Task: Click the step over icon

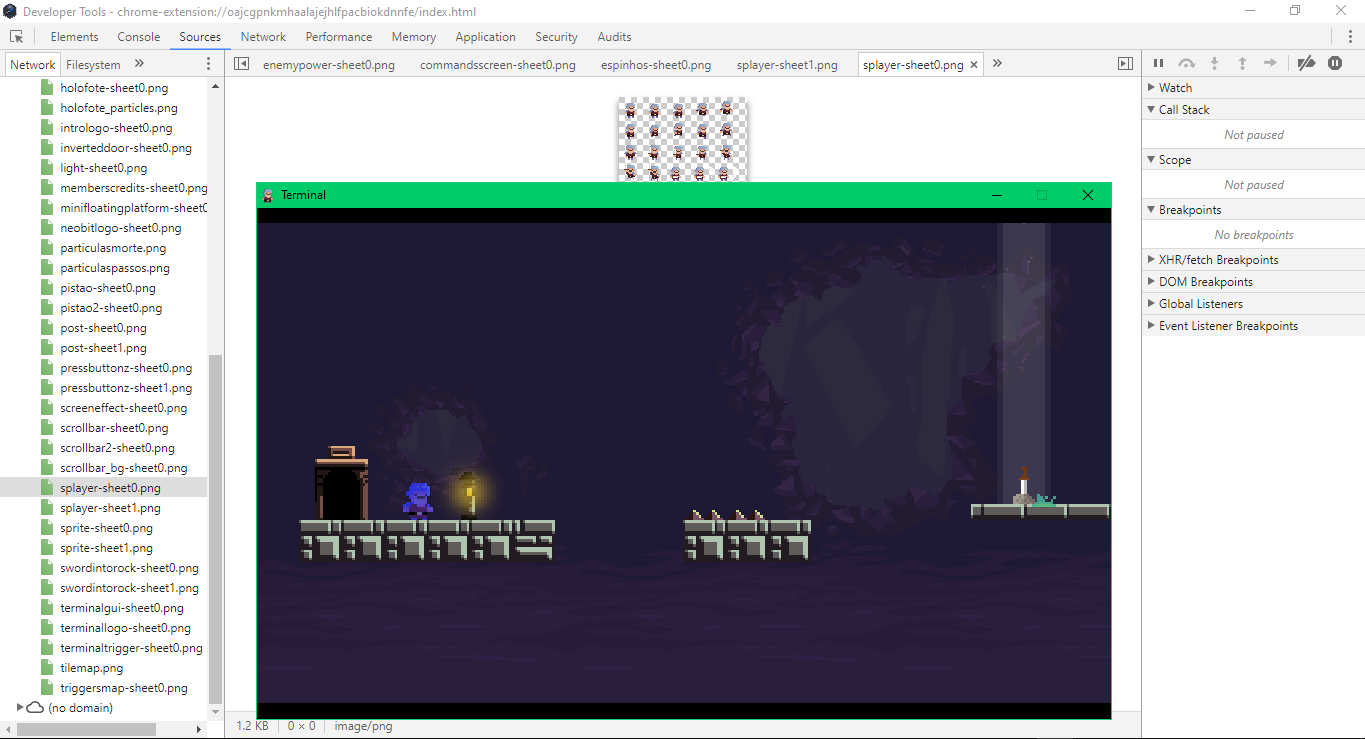Action: [x=1186, y=64]
